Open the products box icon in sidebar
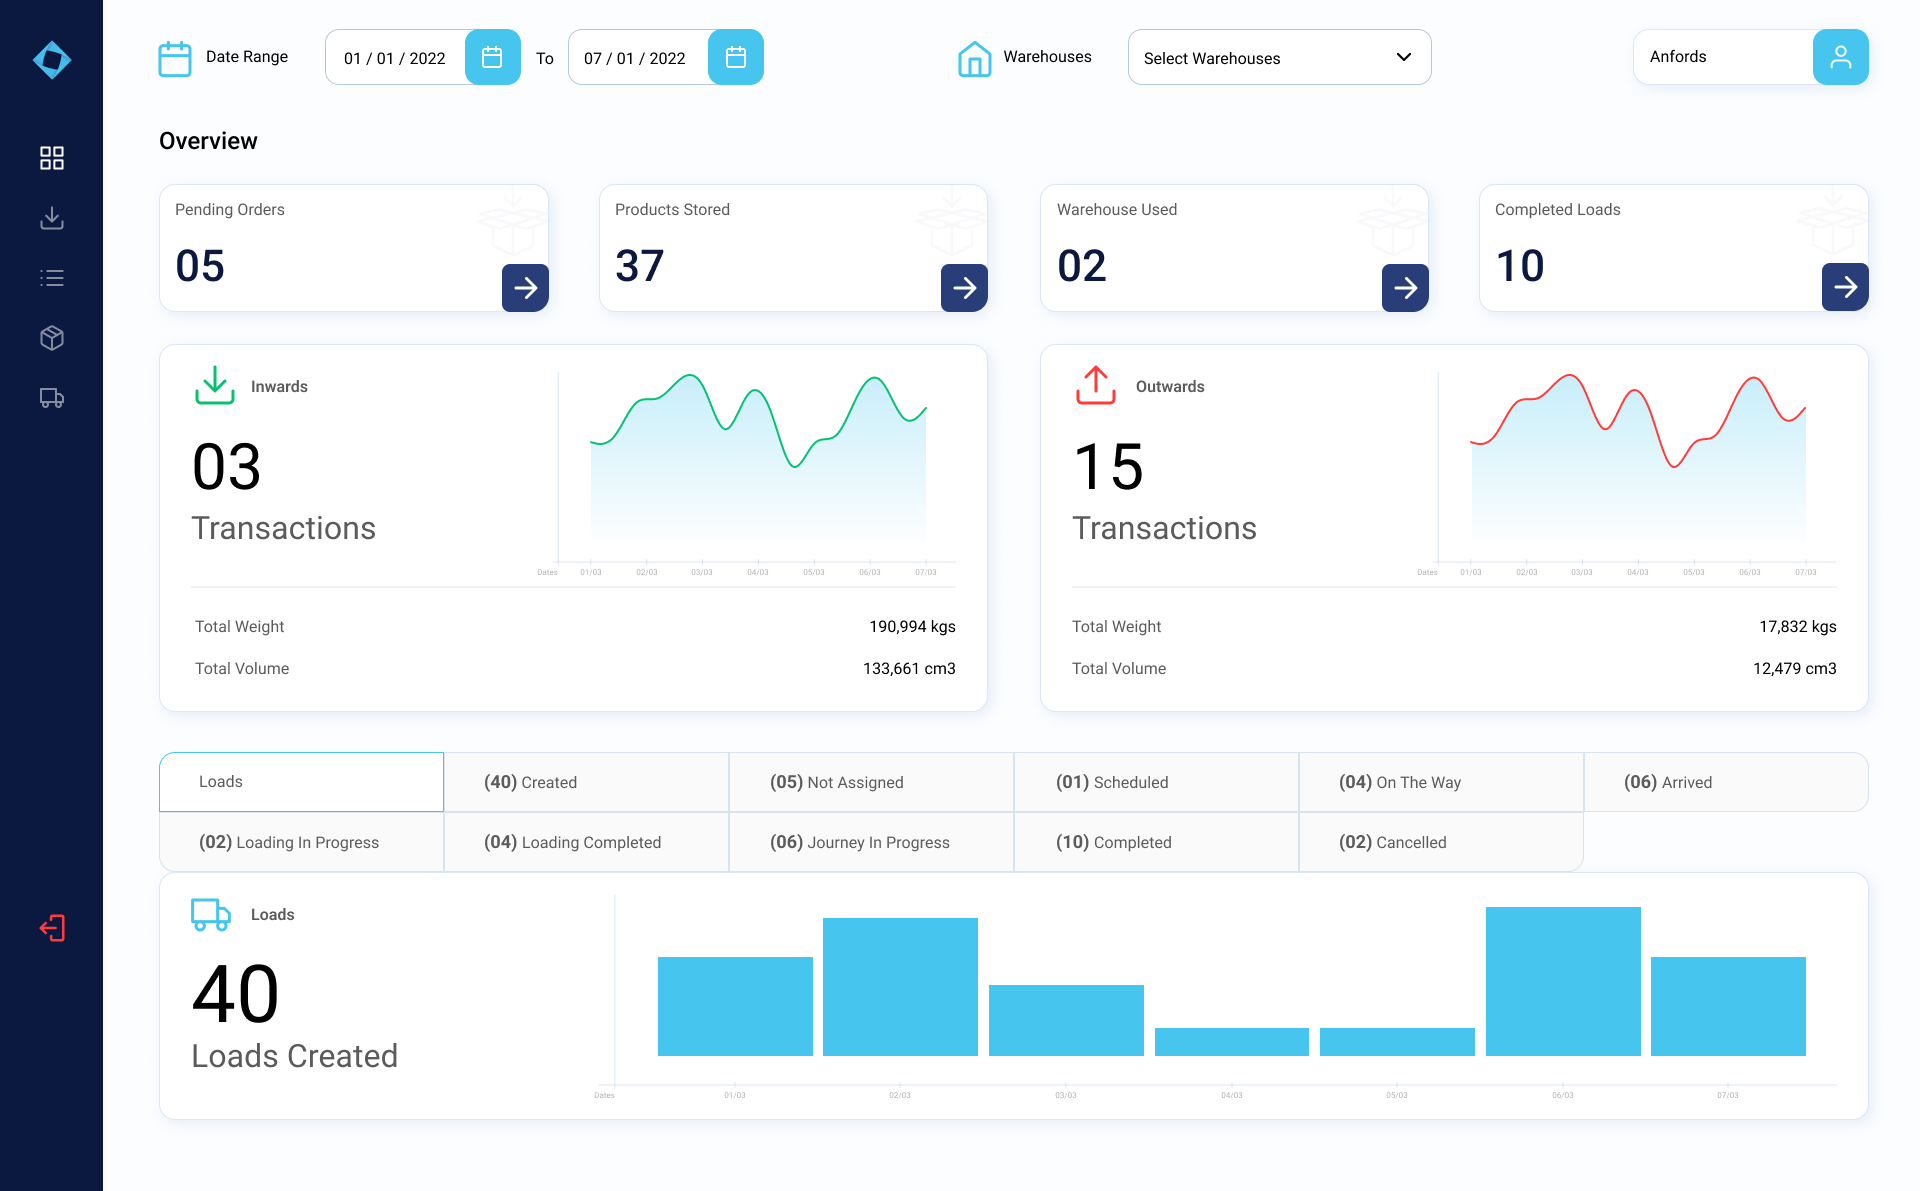The width and height of the screenshot is (1920, 1191). coord(52,338)
